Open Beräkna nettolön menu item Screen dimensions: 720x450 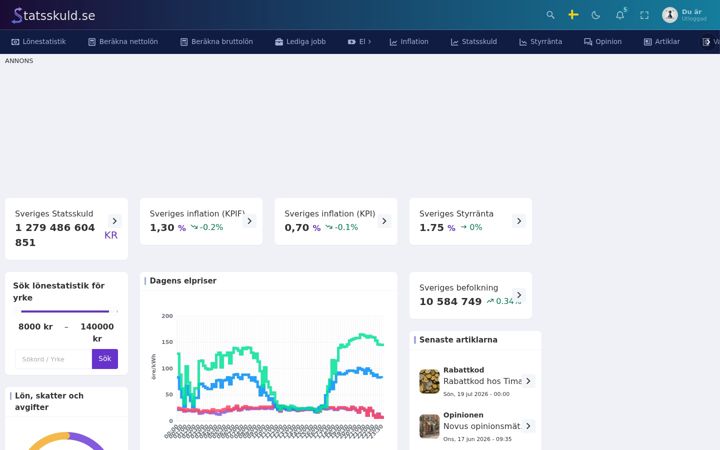coord(123,42)
